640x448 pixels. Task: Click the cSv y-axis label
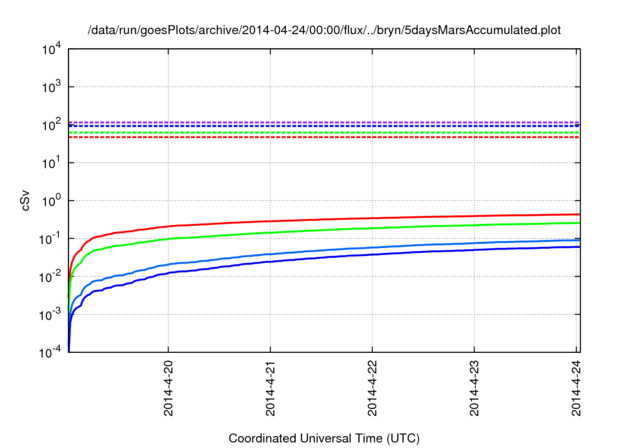coord(25,201)
